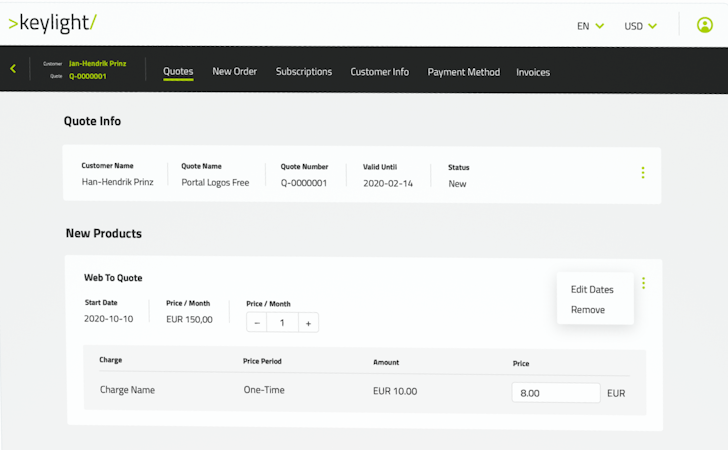Open Quote Info three-dot menu
Viewport: 728px width, 450px height.
pyautogui.click(x=642, y=173)
